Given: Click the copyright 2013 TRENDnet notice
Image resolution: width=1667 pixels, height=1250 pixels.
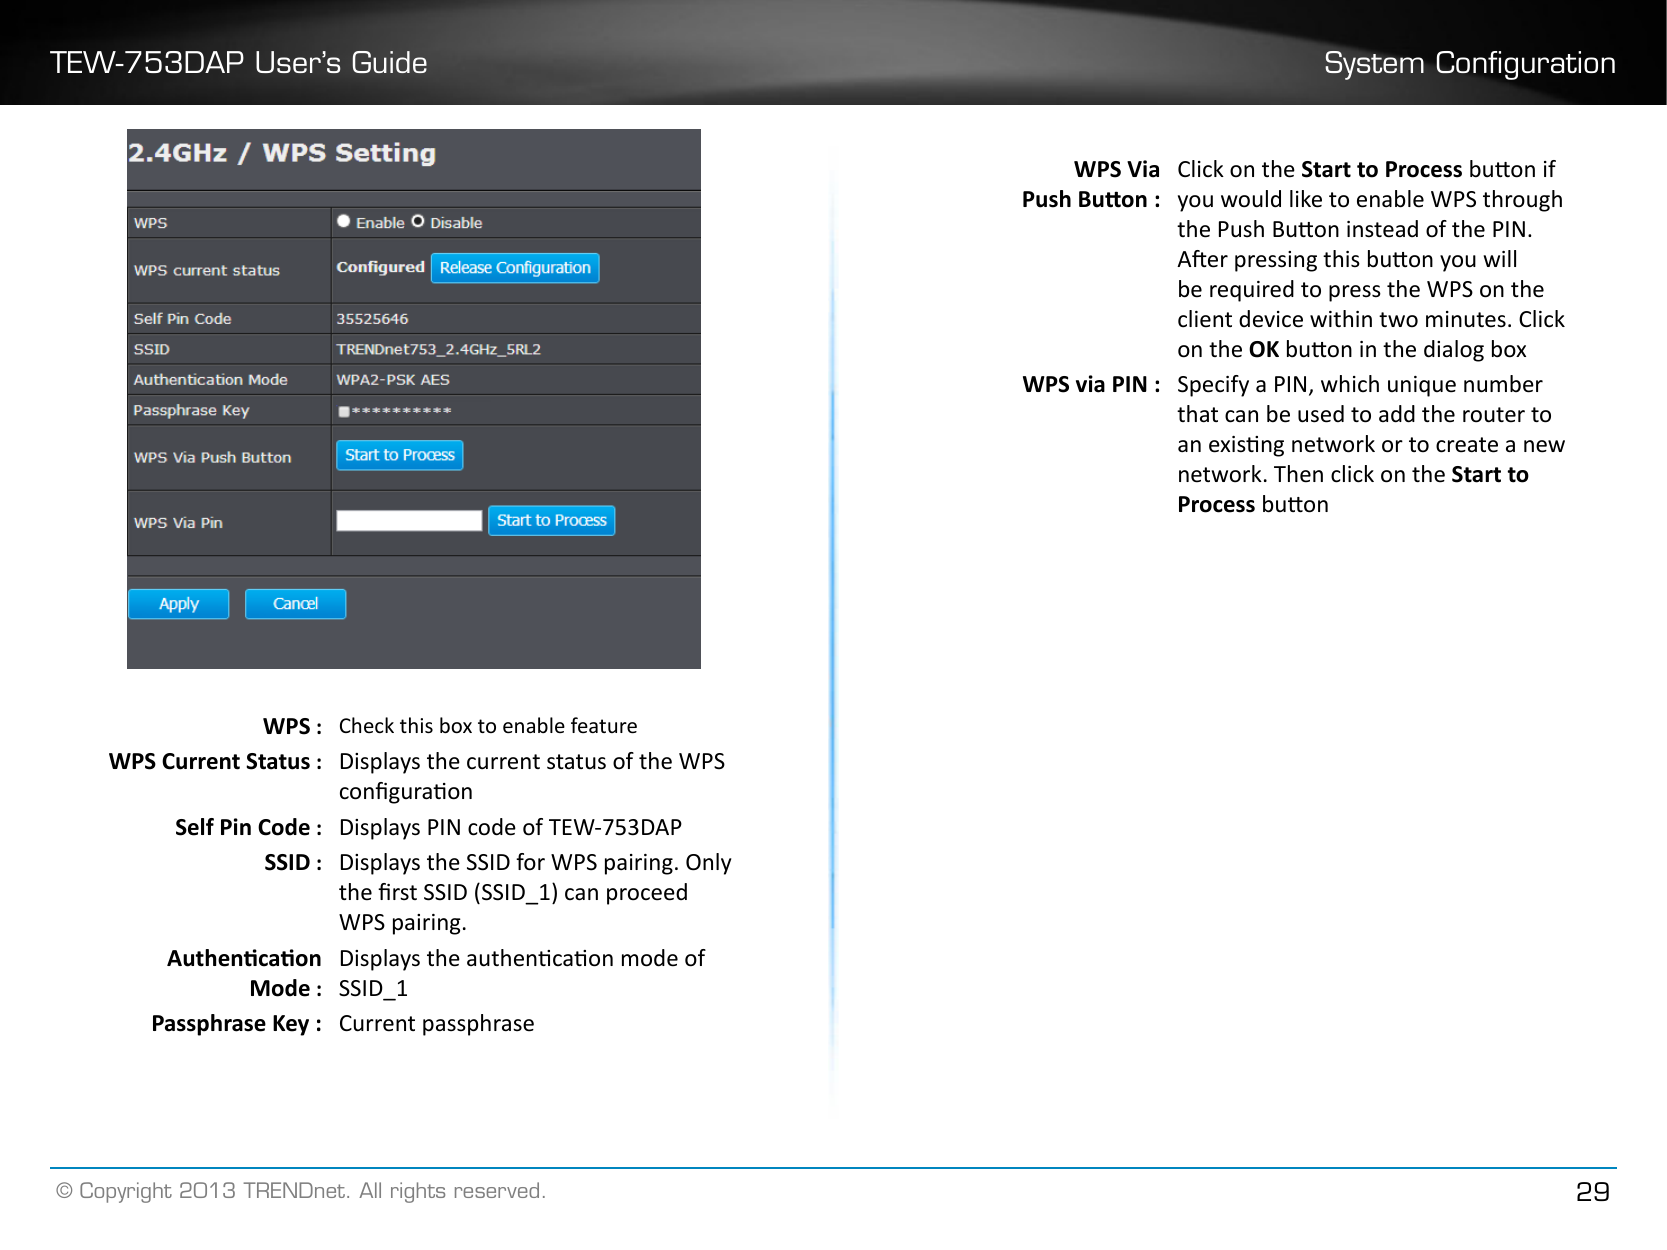Looking at the screenshot, I should [301, 1191].
